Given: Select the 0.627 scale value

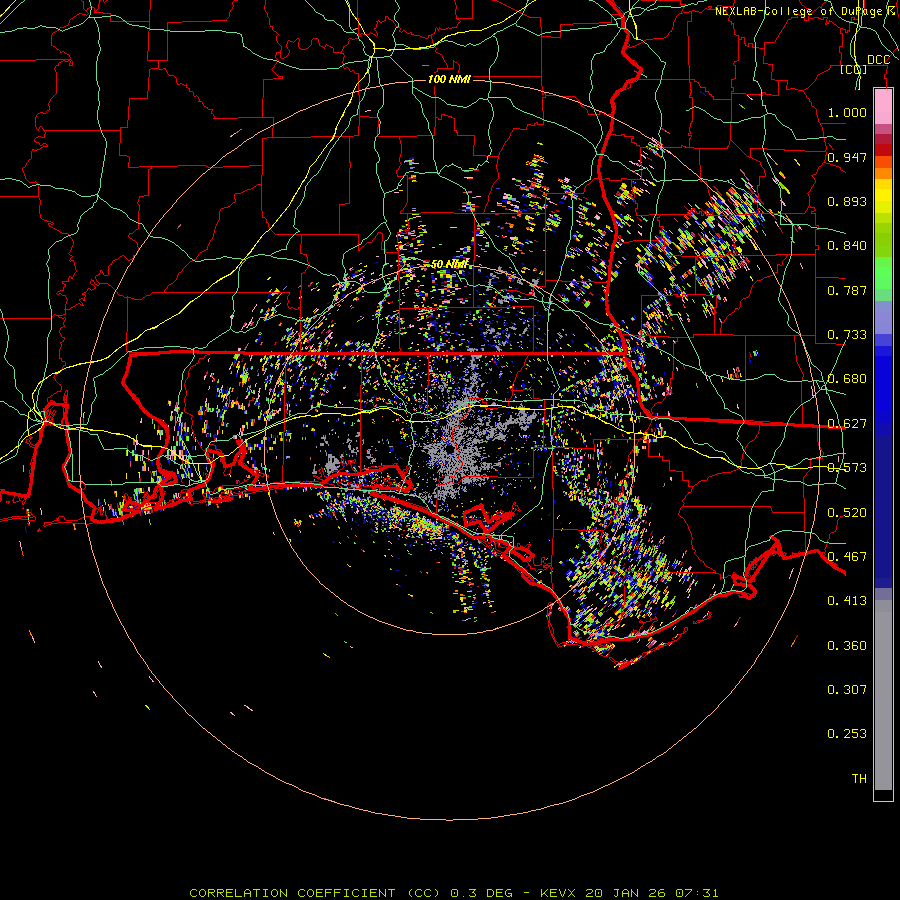Looking at the screenshot, I should [x=847, y=424].
